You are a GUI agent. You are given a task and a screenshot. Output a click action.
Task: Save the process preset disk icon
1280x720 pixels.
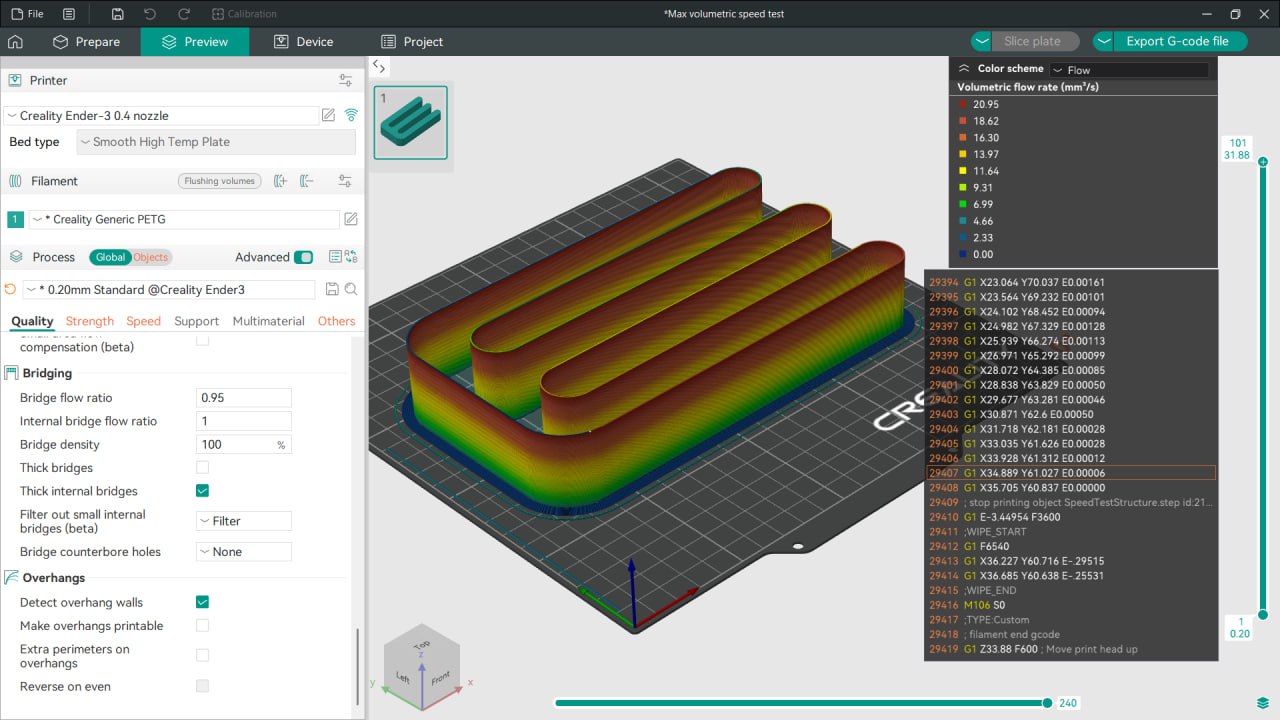[x=333, y=289]
